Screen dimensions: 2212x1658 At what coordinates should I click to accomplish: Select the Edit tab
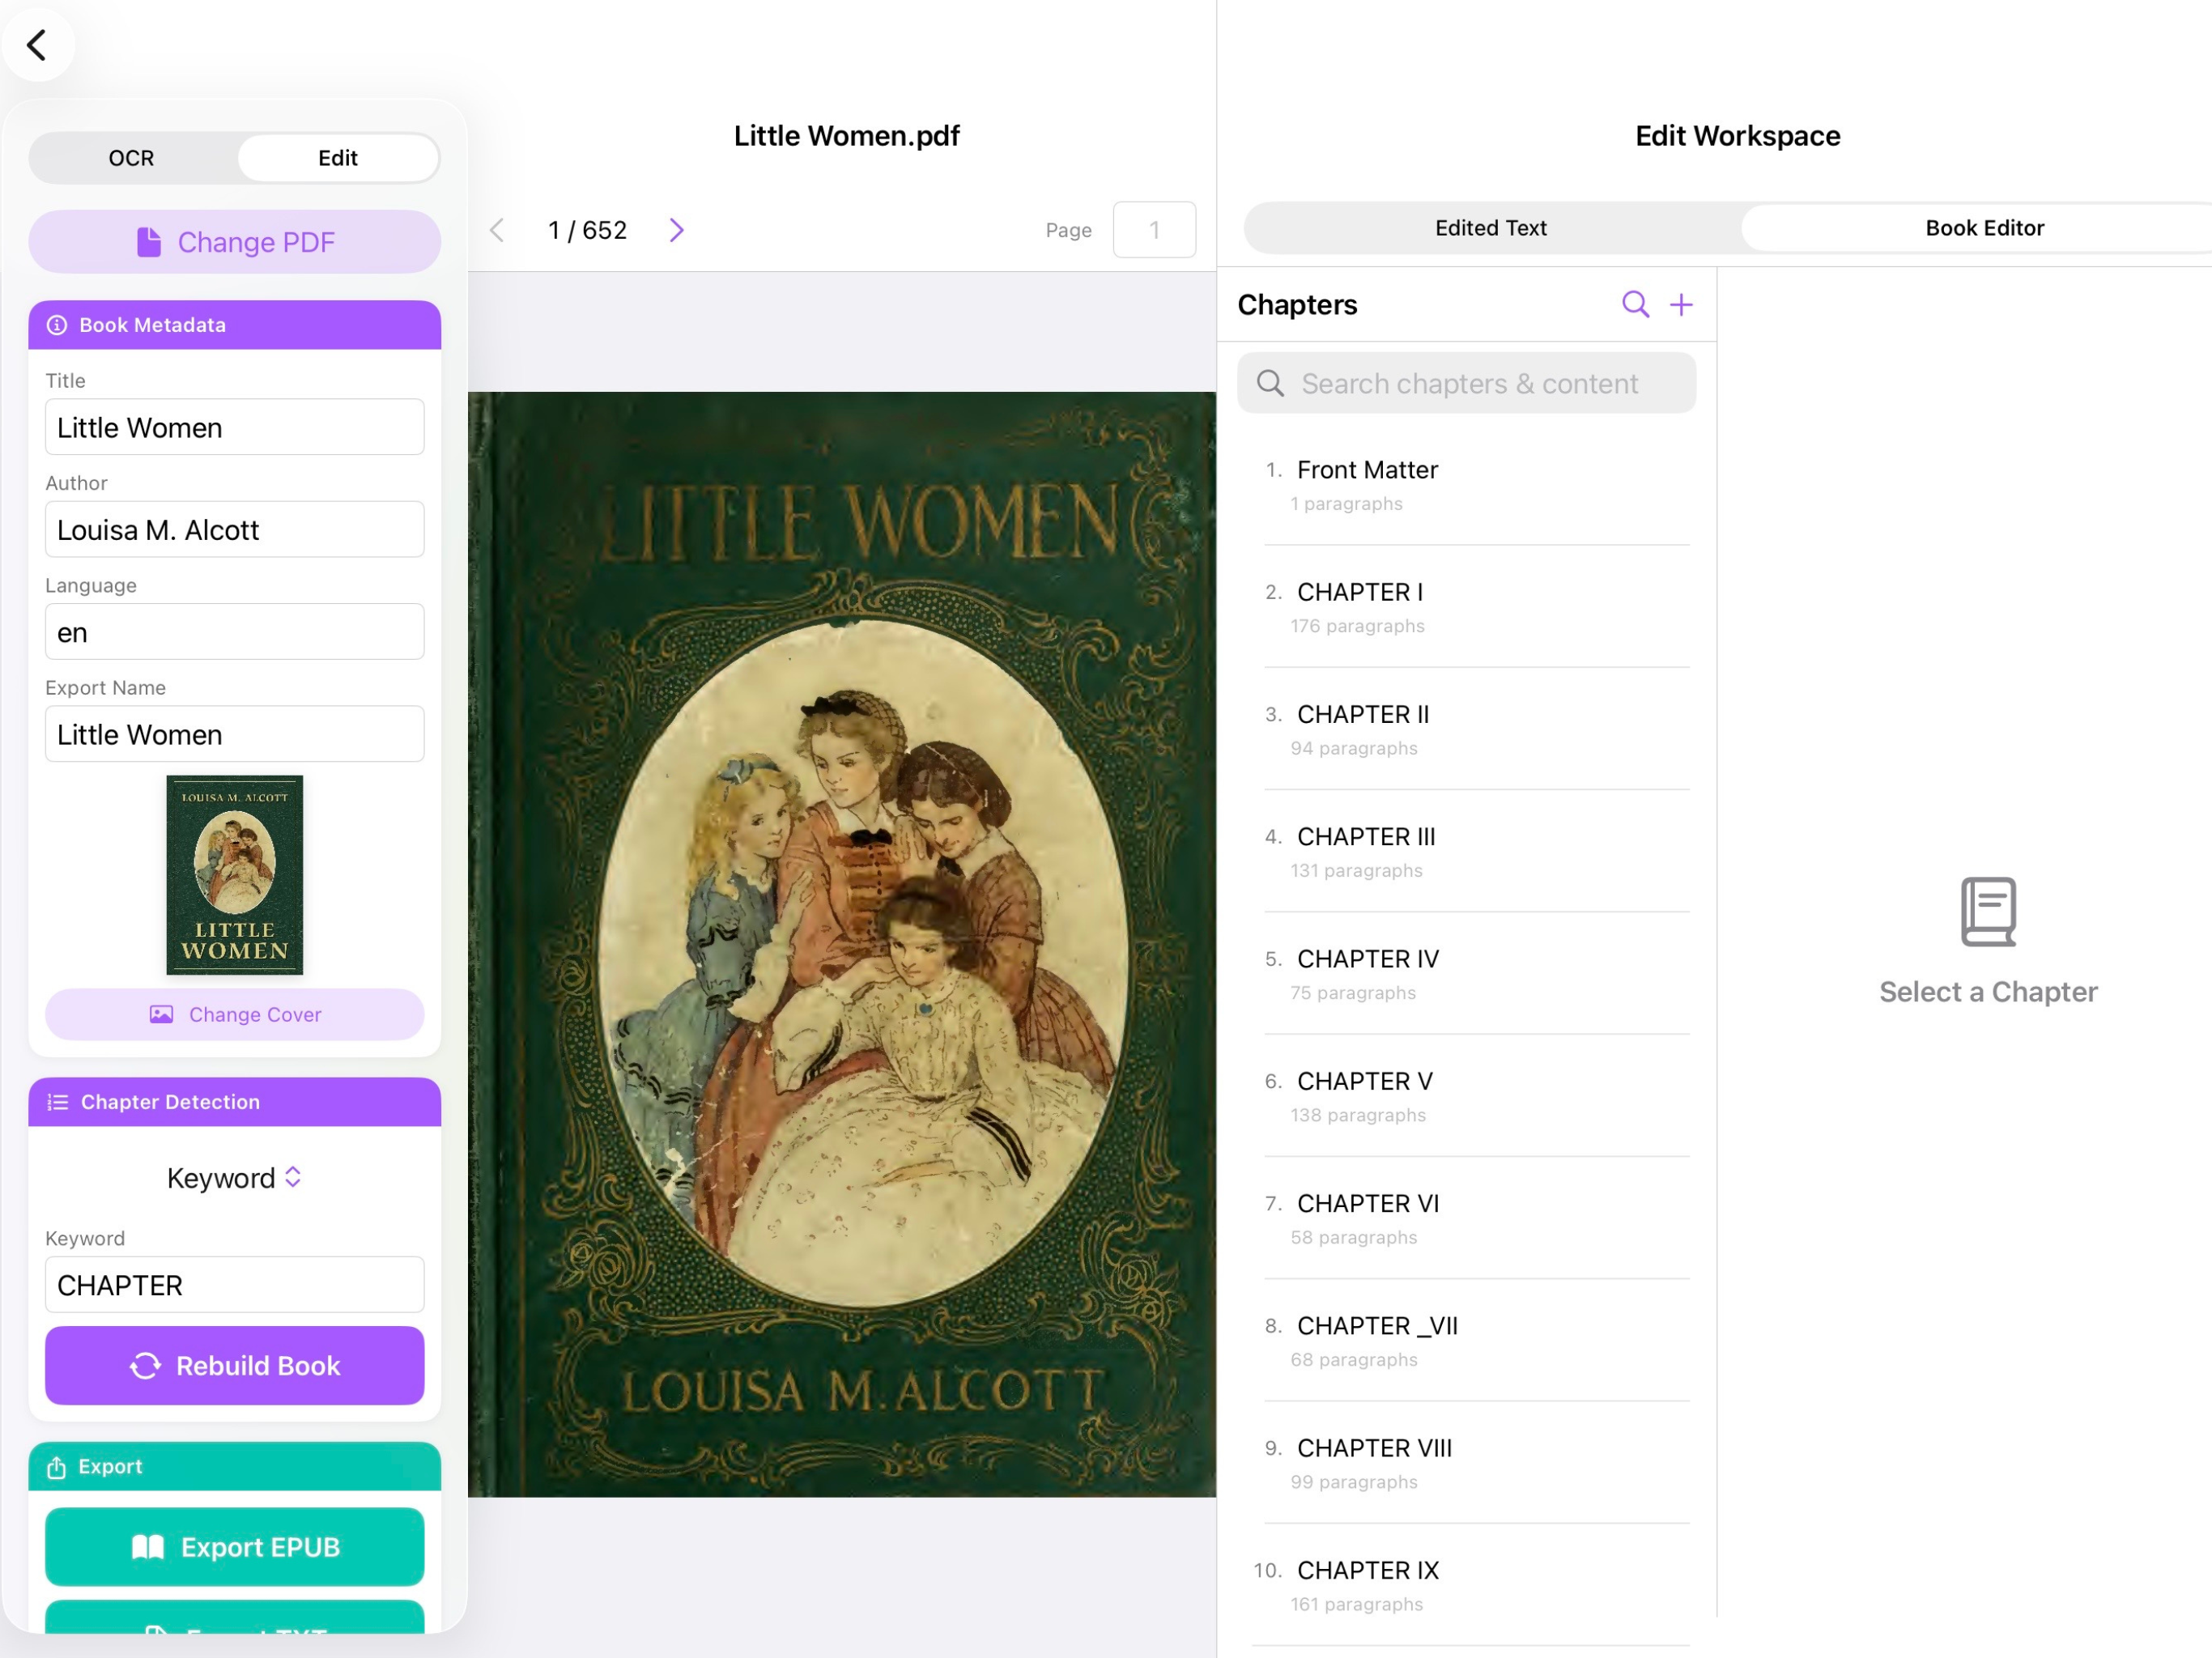click(x=338, y=158)
